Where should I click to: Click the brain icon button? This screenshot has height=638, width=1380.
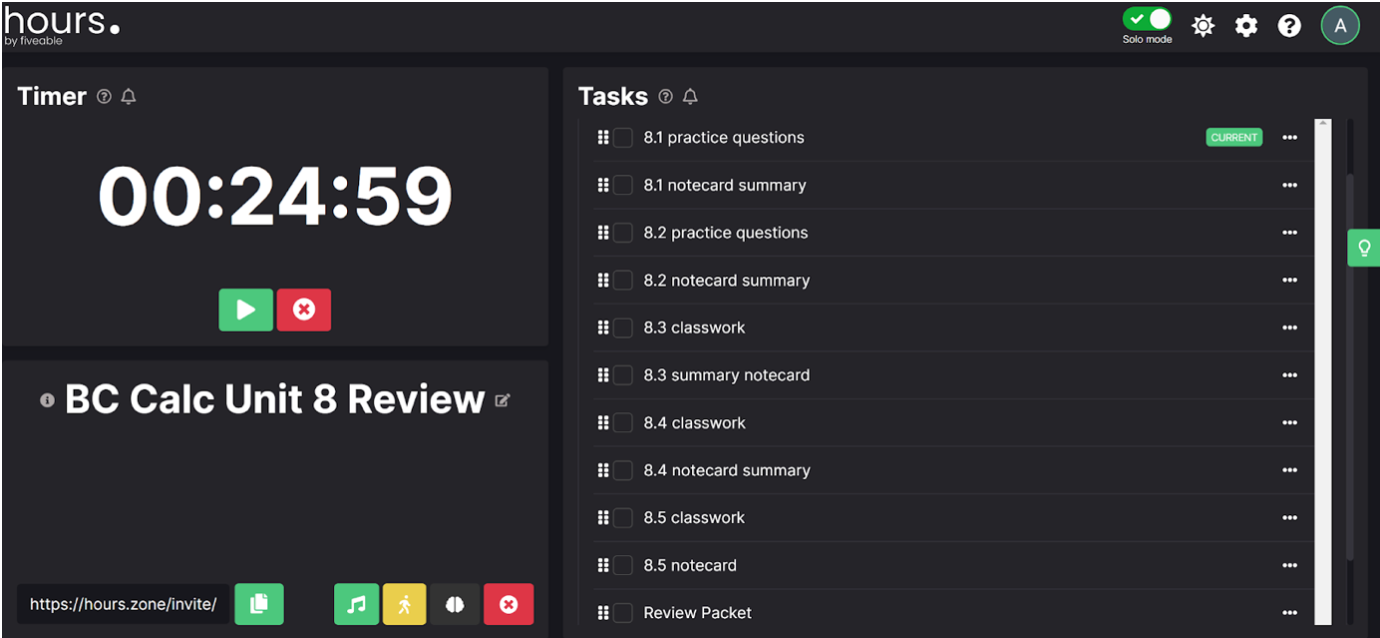tap(455, 604)
